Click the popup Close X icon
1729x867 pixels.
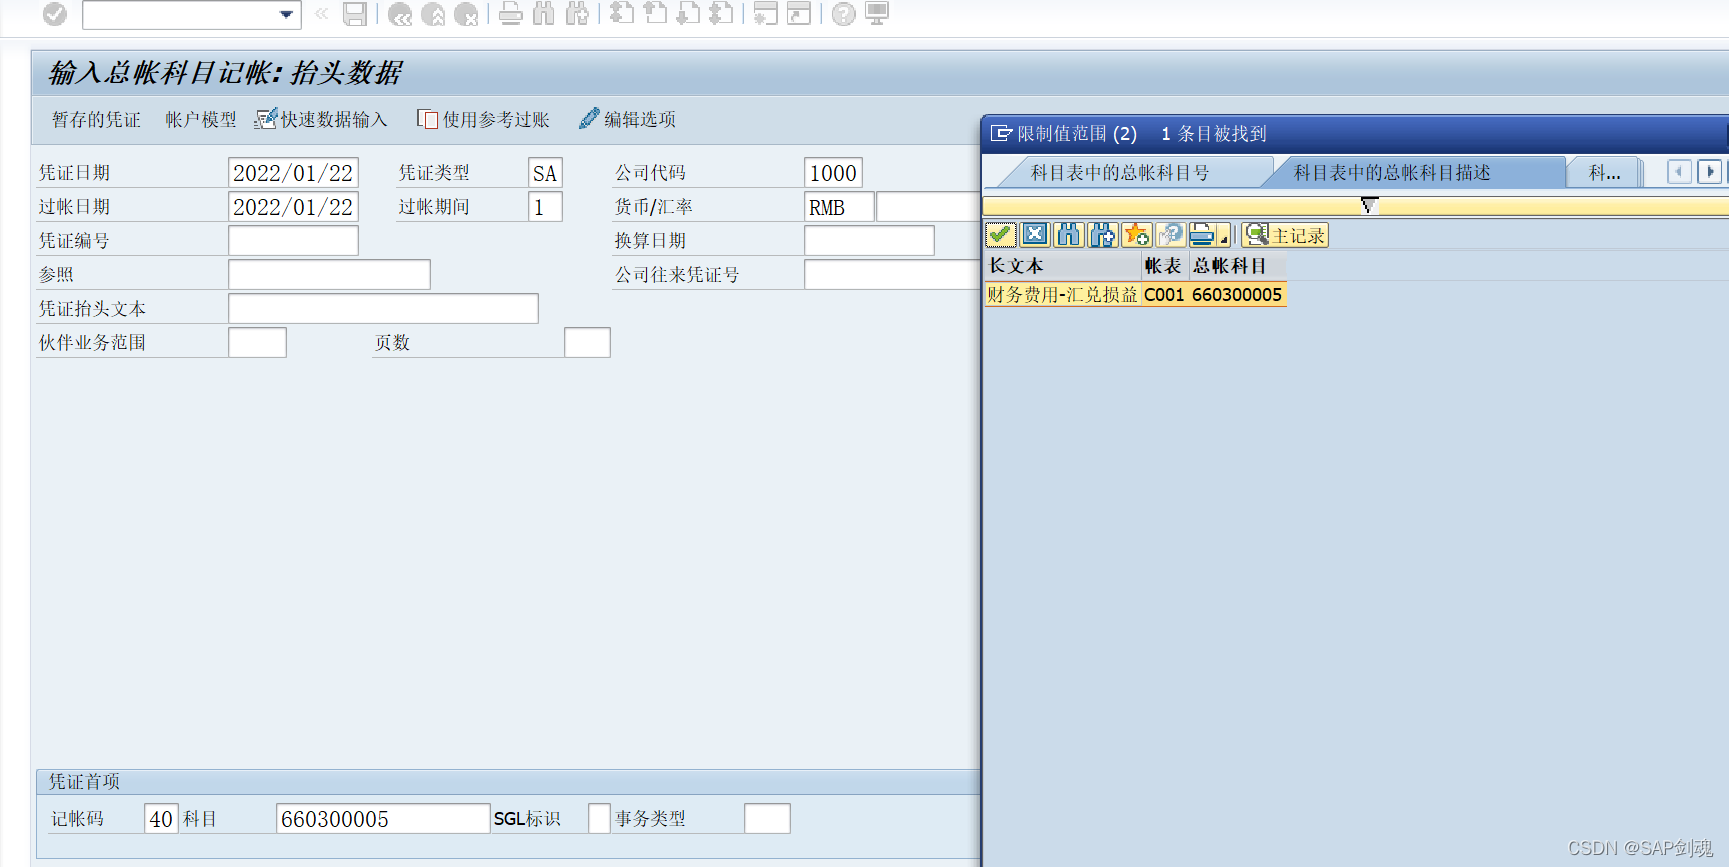pos(1035,235)
